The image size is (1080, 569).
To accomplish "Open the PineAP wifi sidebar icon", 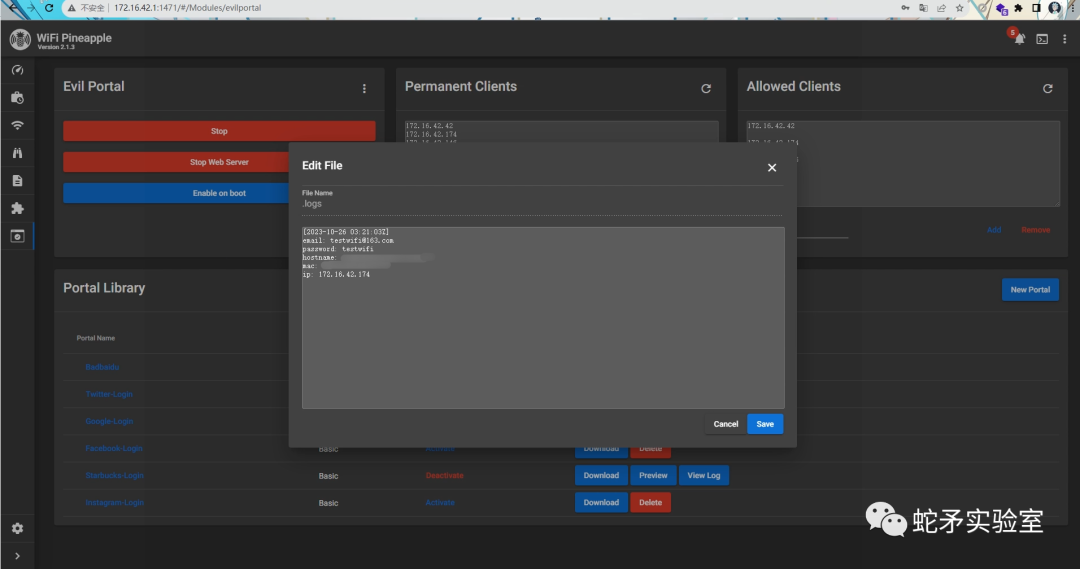I will coord(17,125).
